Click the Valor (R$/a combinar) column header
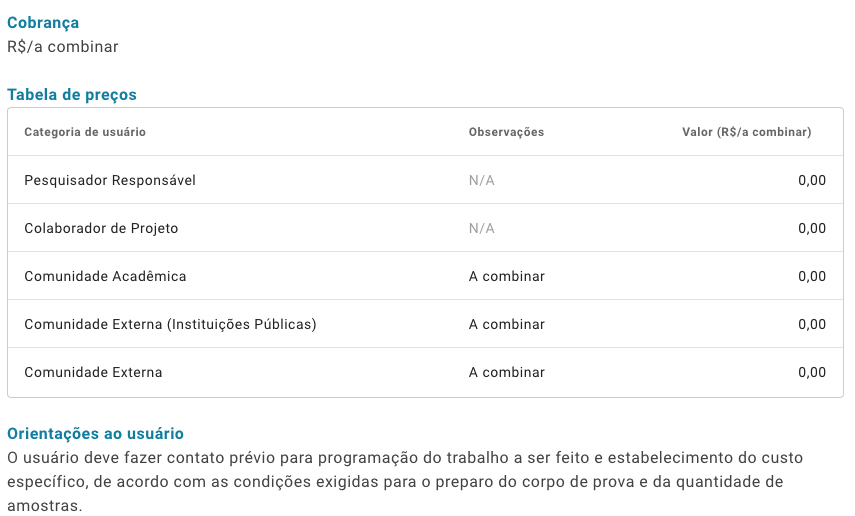855x516 pixels. 746,132
